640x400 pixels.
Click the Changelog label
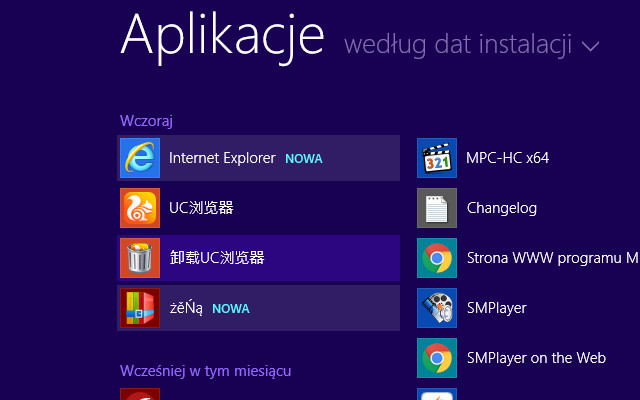[502, 208]
